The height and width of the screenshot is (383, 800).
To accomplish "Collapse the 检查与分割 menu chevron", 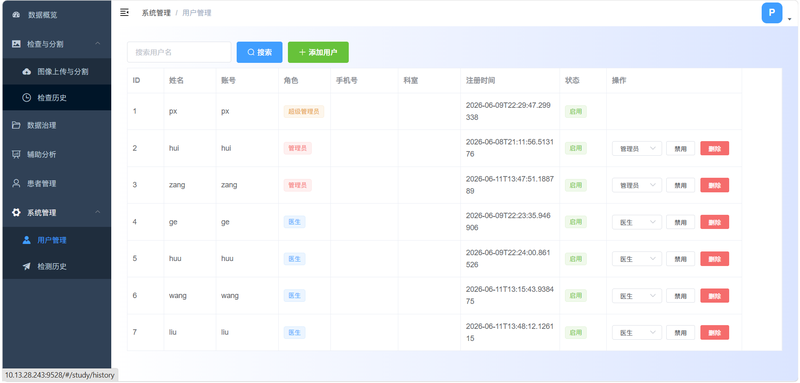I will [x=98, y=44].
